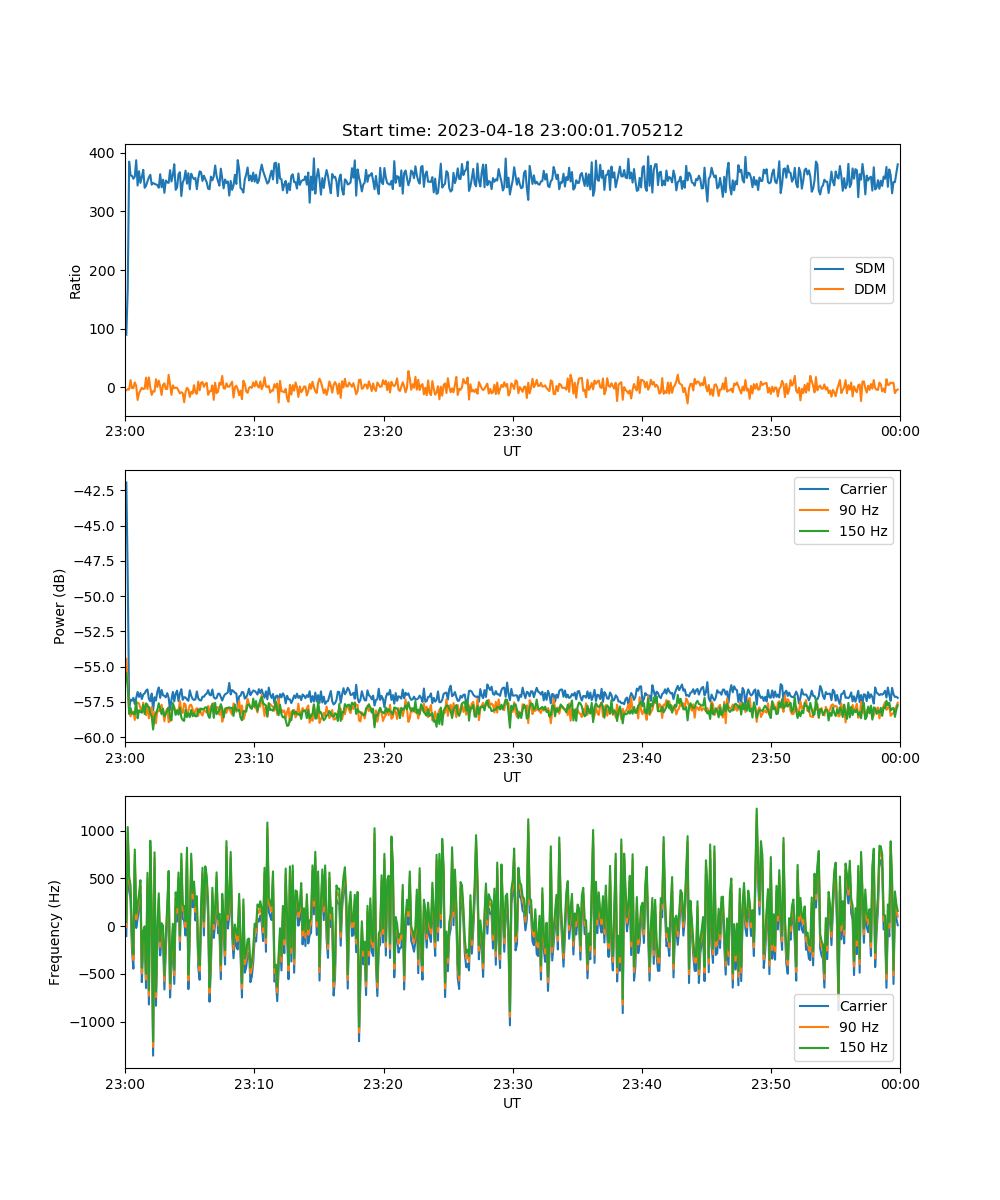The image size is (1000, 1200).
Task: Click the −50.0 tick on Power axis
Action: 96,596
